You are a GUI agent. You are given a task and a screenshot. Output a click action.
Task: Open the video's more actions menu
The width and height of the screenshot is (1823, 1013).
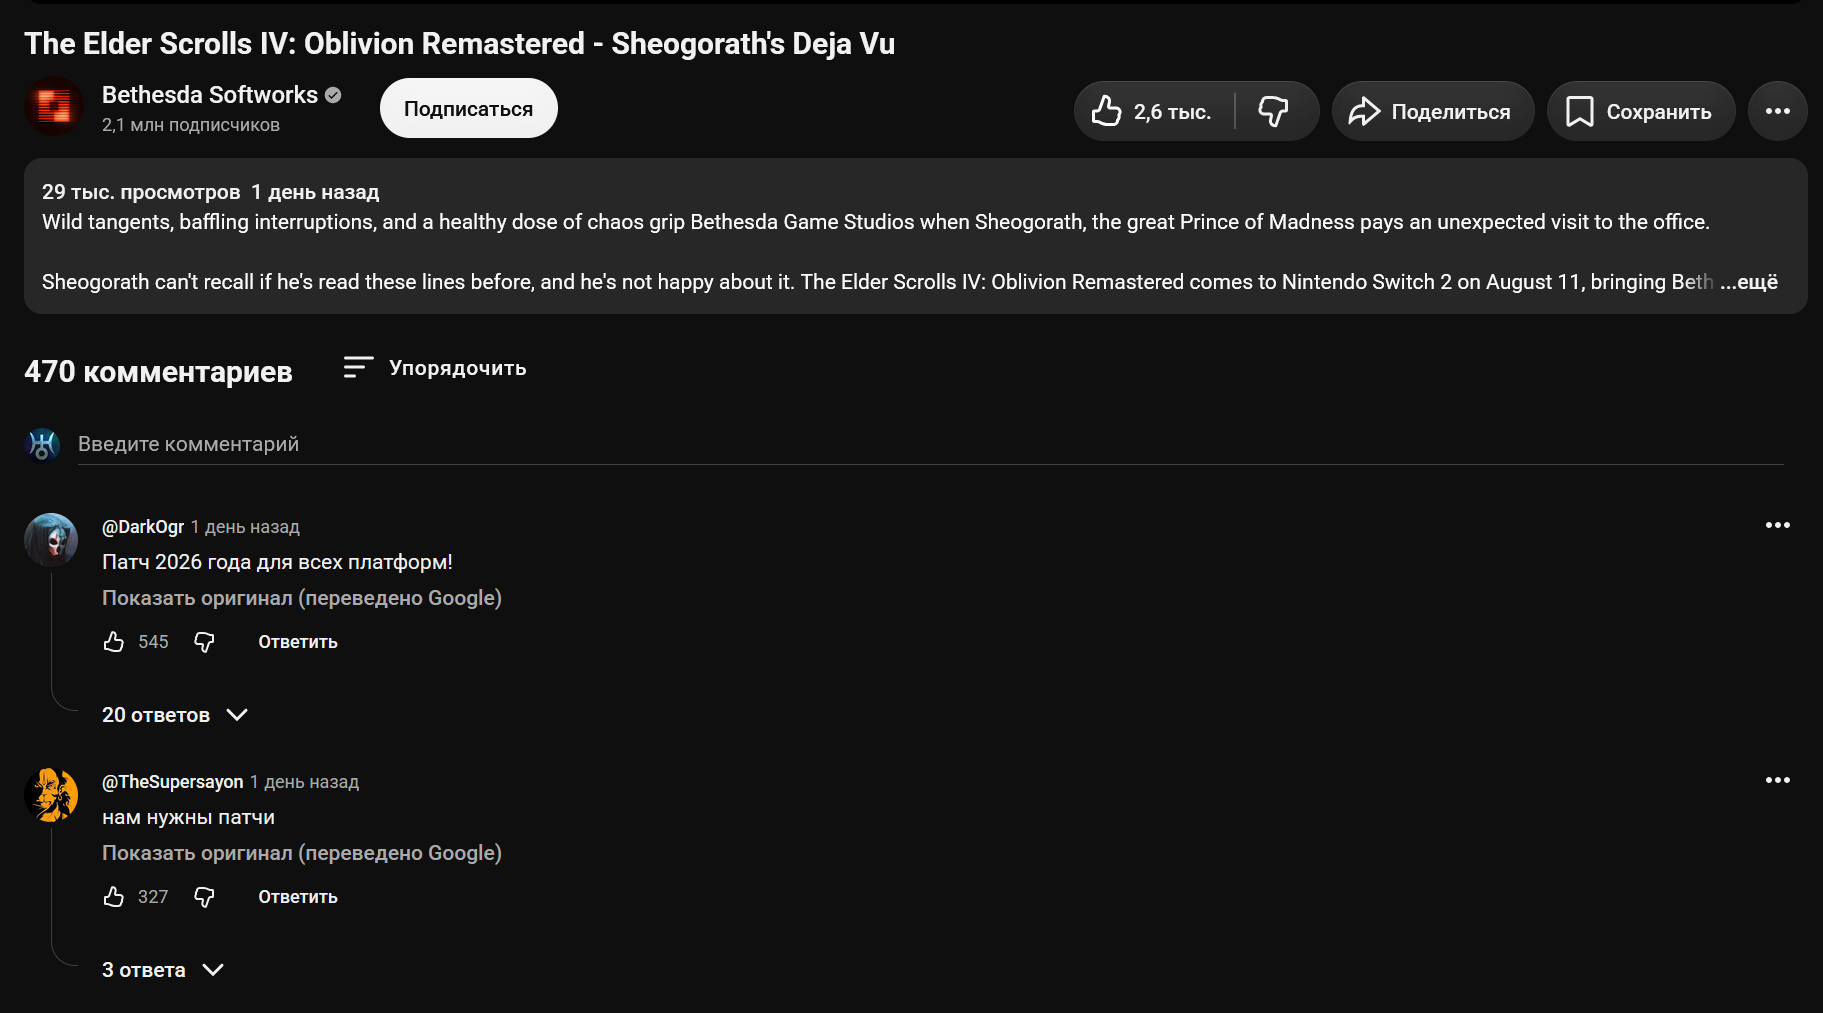click(x=1777, y=111)
